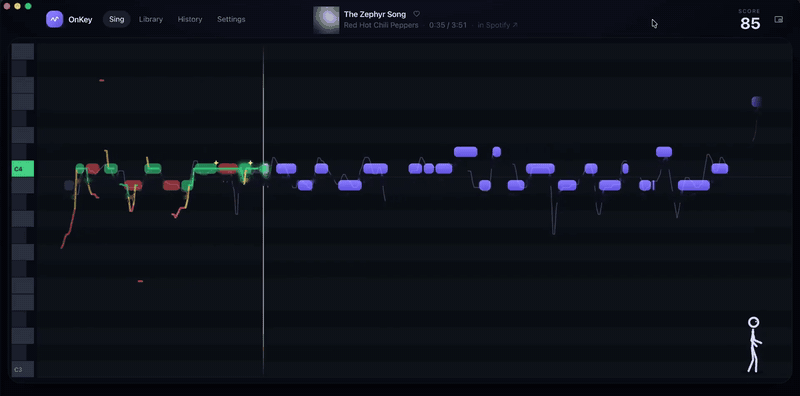
Task: Click the score value 85
Action: click(x=750, y=23)
